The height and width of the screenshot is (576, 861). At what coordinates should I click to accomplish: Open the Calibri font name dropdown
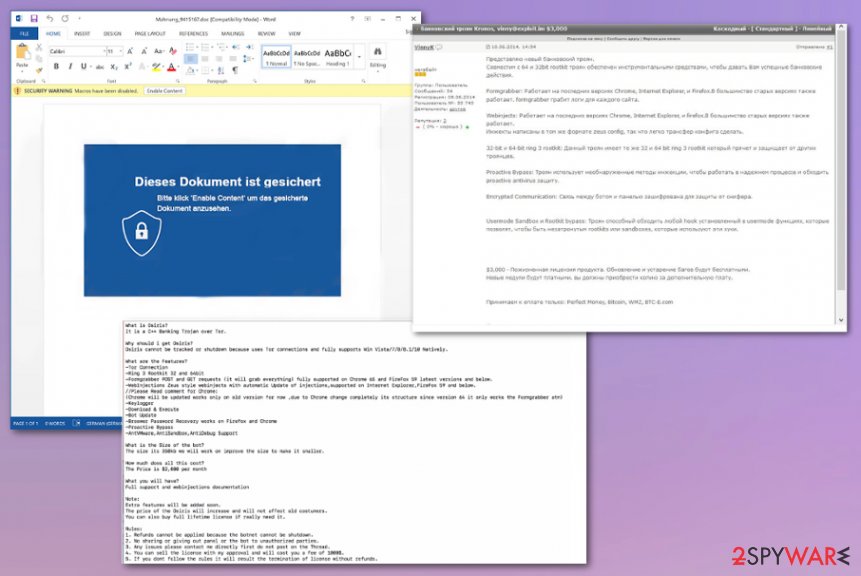click(x=104, y=51)
